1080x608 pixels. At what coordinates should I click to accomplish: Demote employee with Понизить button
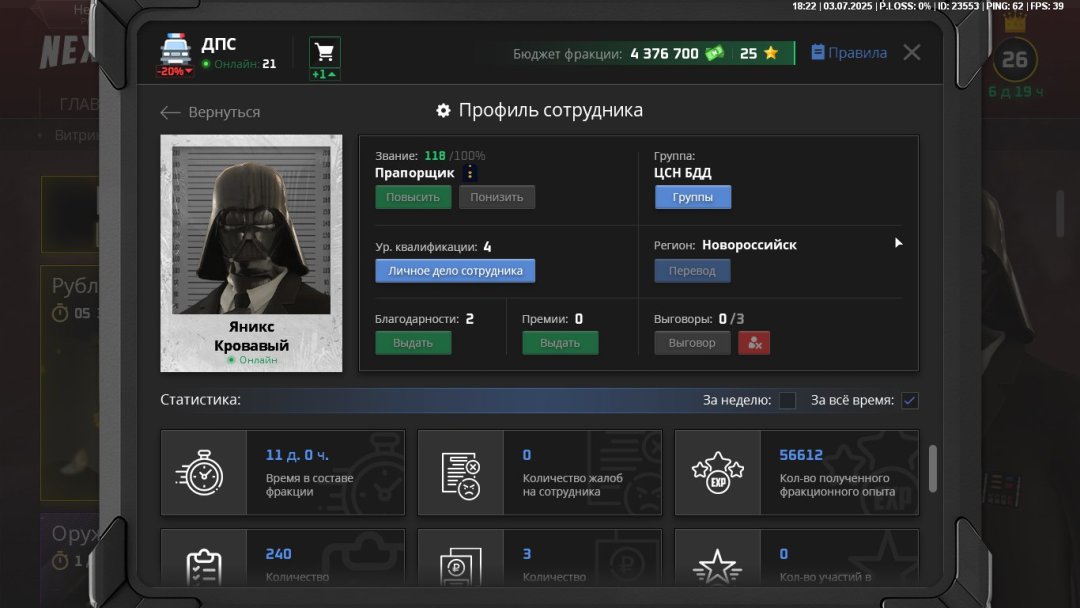[497, 197]
